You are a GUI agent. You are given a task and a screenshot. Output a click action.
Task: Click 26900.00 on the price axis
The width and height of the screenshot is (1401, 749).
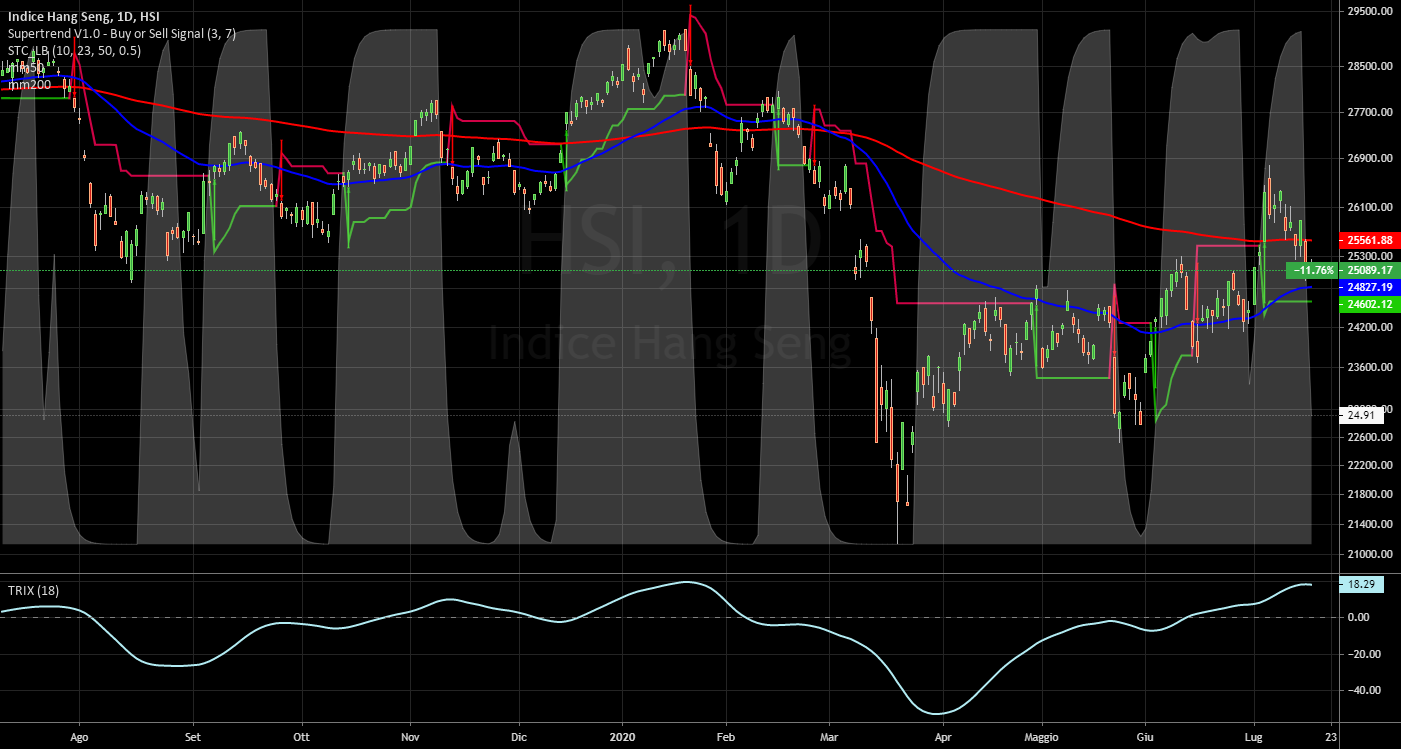tap(1370, 159)
